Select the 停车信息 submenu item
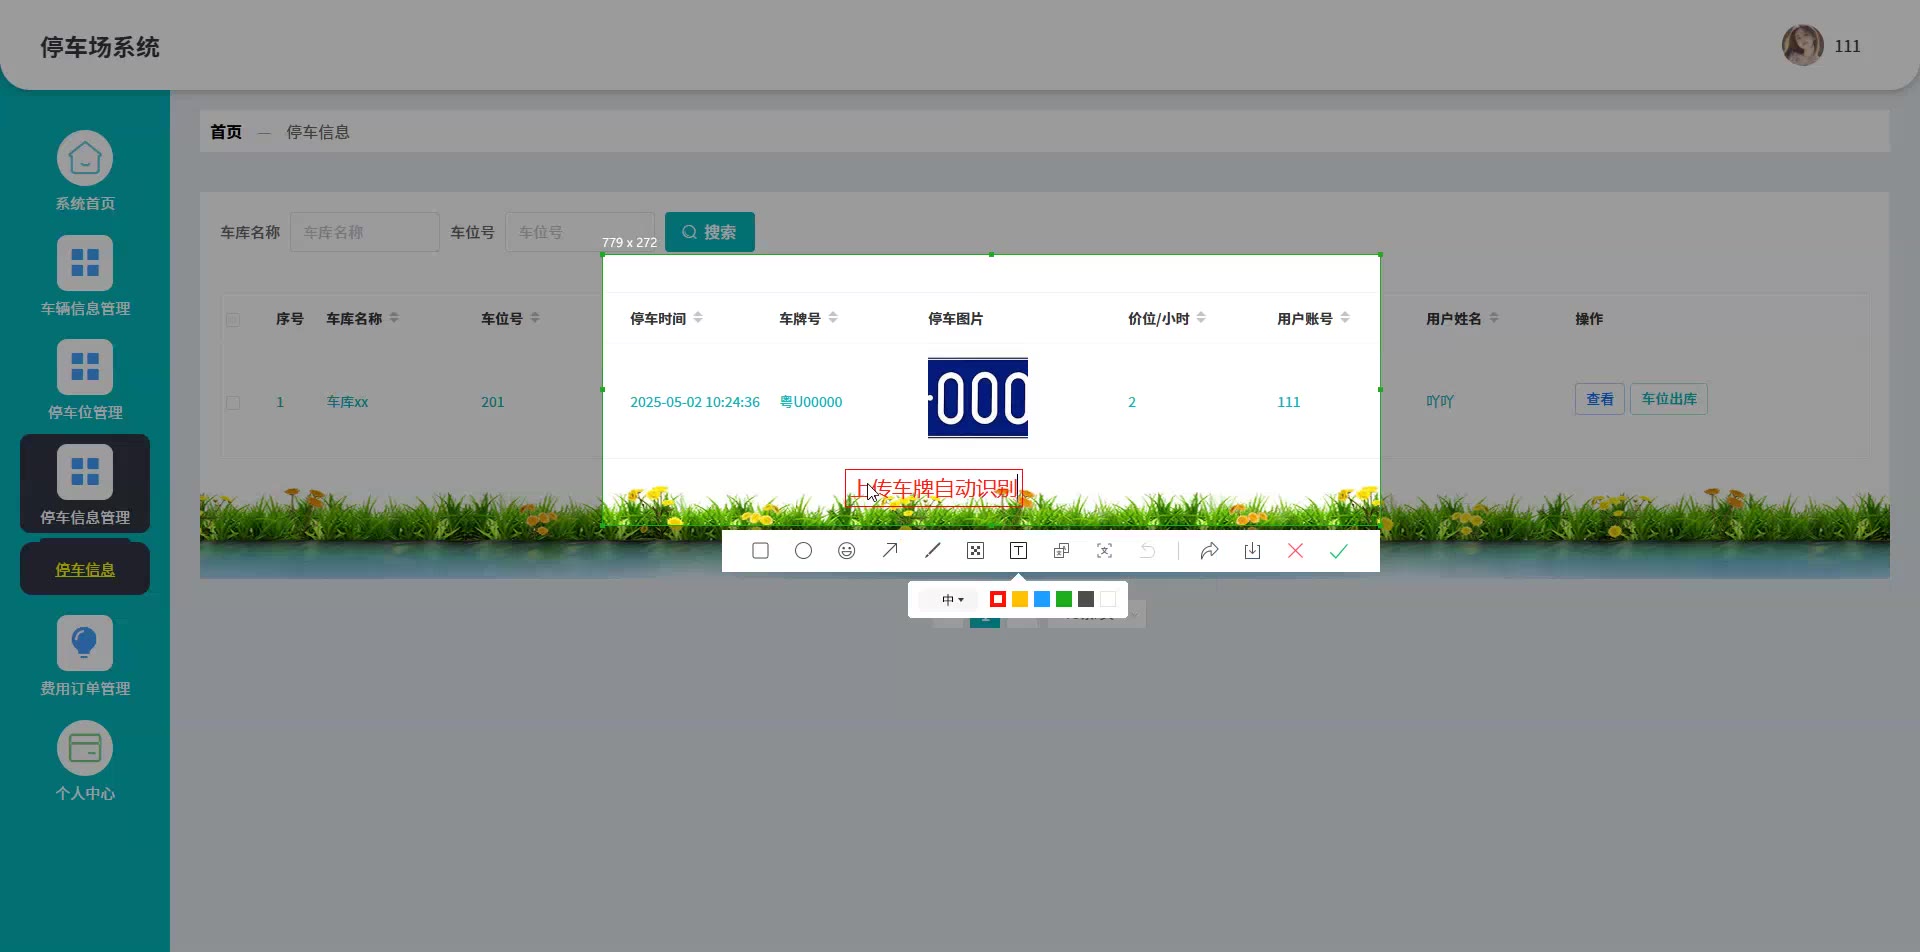The height and width of the screenshot is (952, 1920). coord(85,569)
